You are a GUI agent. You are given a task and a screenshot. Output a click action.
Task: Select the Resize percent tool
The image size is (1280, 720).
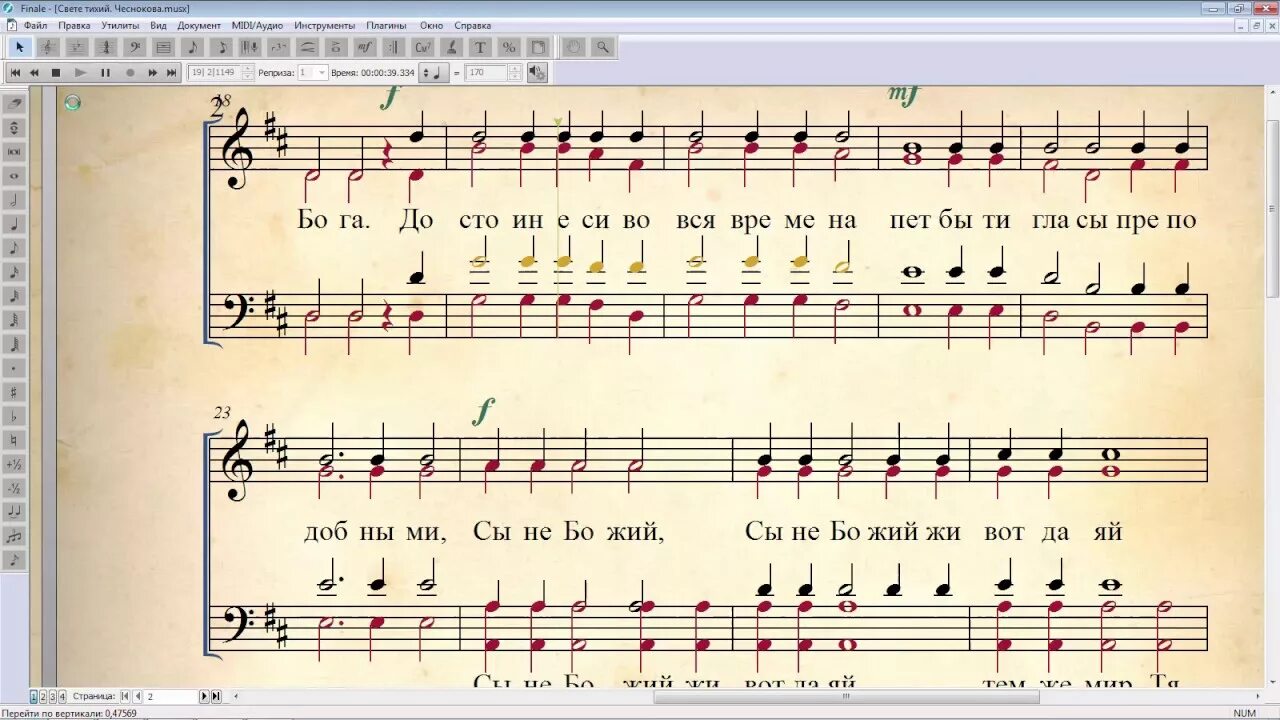click(509, 47)
